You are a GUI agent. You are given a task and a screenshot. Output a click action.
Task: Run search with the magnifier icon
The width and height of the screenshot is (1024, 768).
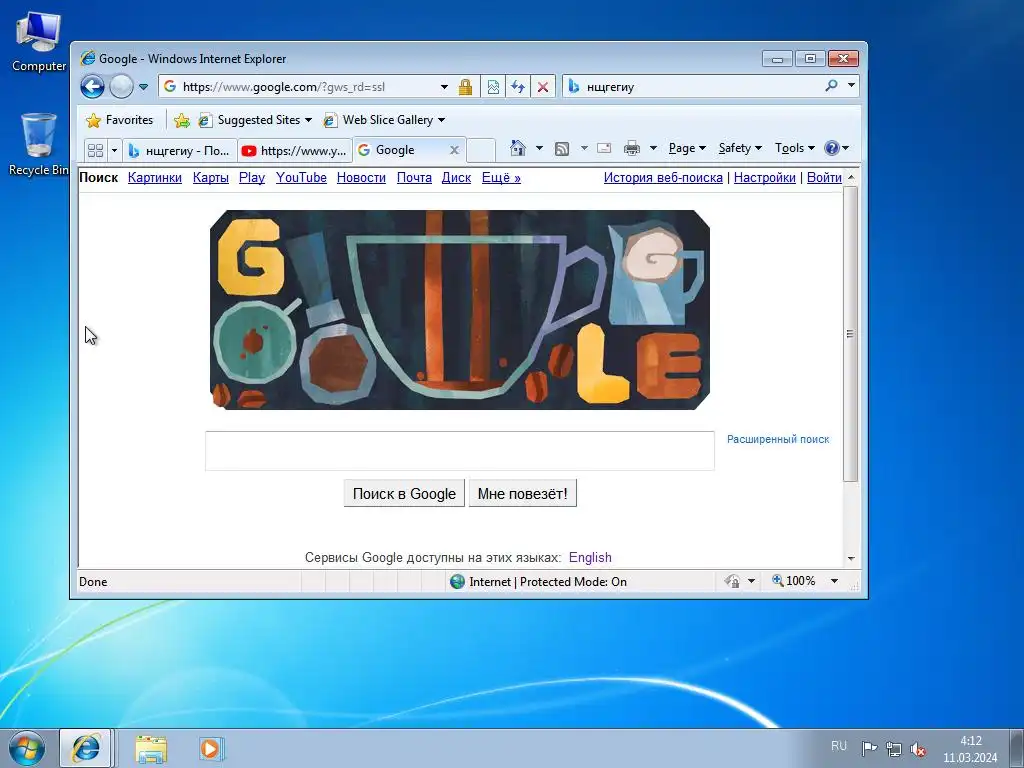pyautogui.click(x=831, y=86)
